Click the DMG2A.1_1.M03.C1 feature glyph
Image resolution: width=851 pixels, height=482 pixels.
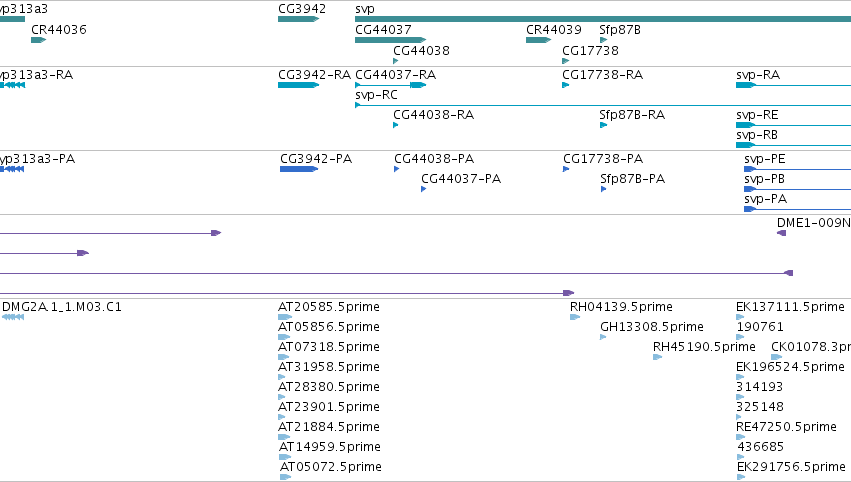pos(12,317)
